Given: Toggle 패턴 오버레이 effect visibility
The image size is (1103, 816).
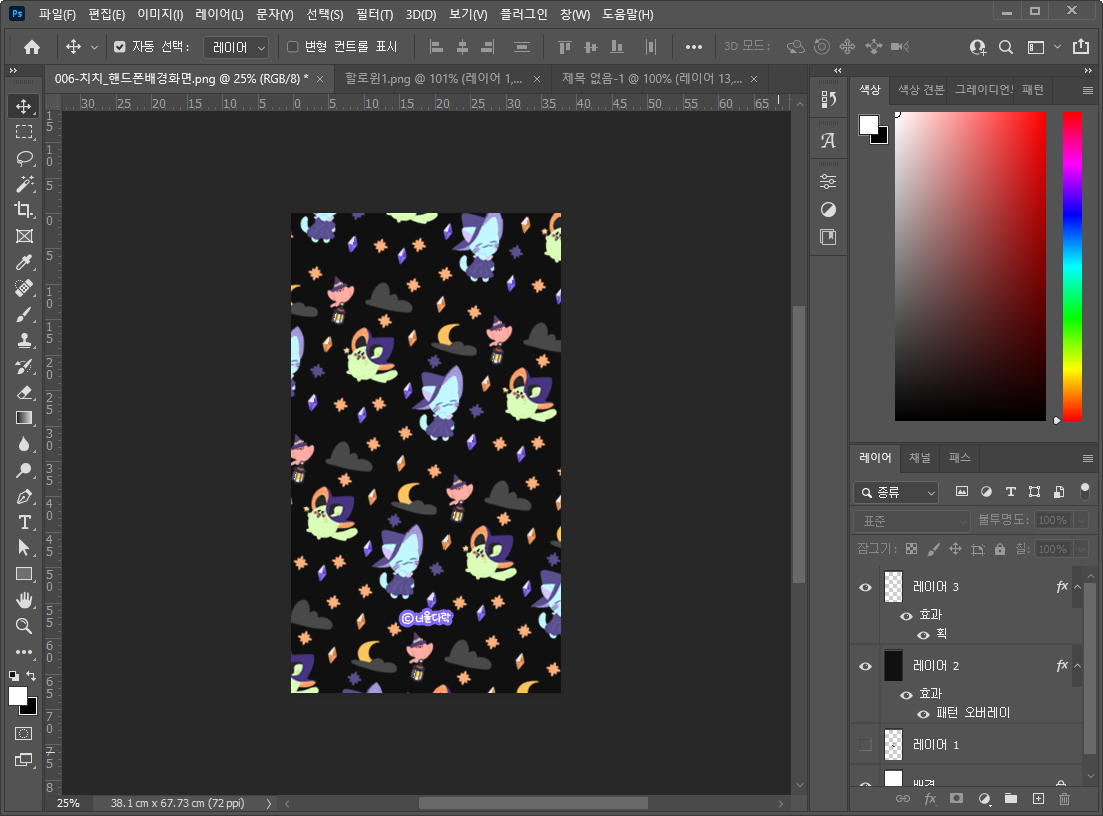Looking at the screenshot, I should coord(923,714).
